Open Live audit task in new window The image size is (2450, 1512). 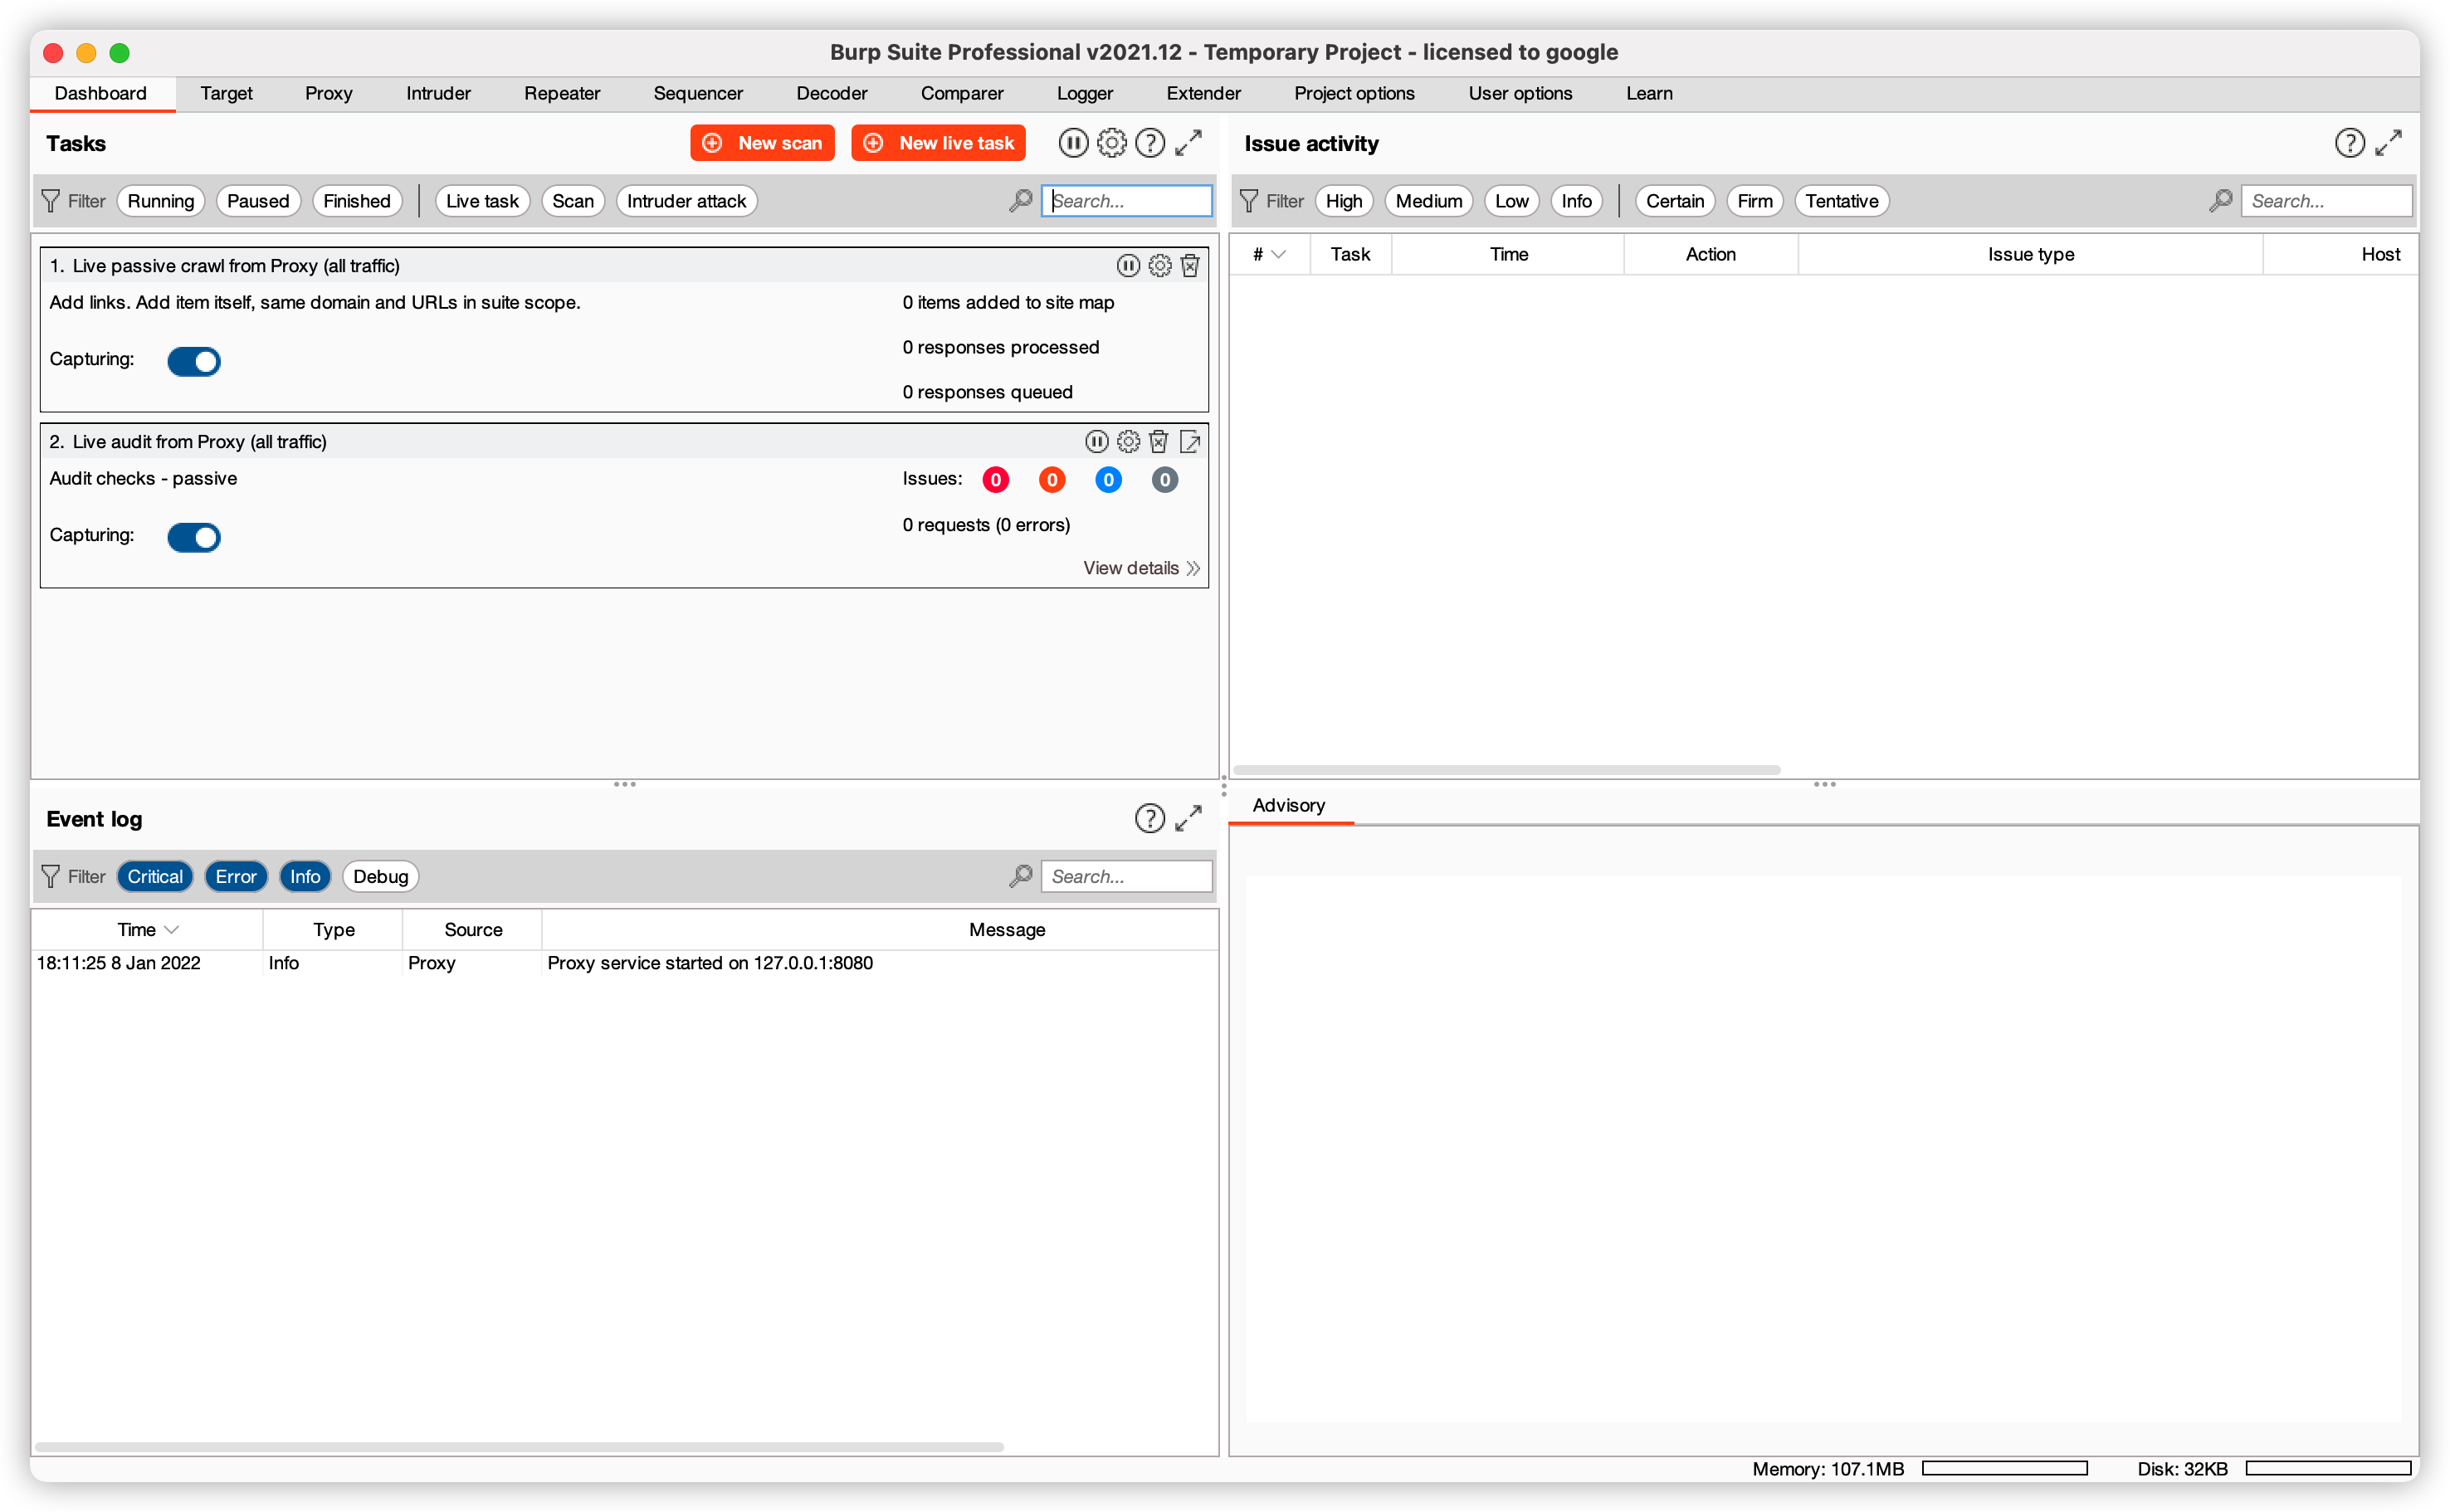[1190, 442]
